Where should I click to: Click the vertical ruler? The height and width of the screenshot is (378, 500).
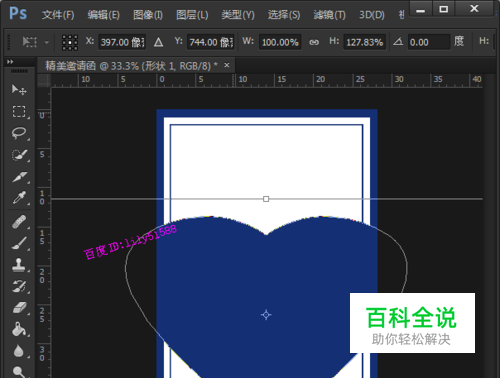tap(44, 233)
